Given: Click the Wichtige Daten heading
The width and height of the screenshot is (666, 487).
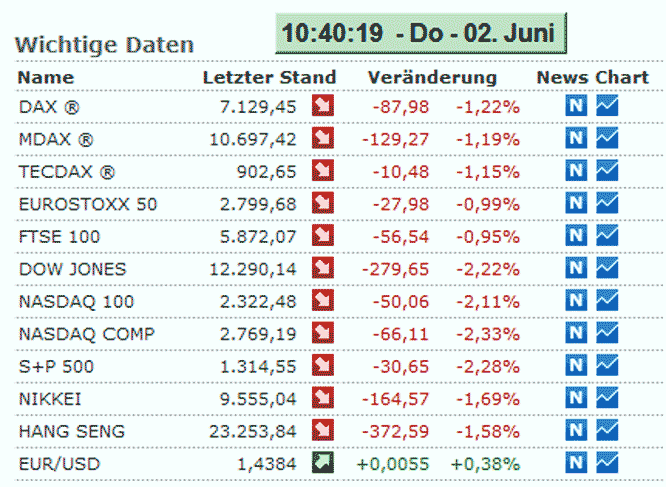Looking at the screenshot, I should point(105,45).
